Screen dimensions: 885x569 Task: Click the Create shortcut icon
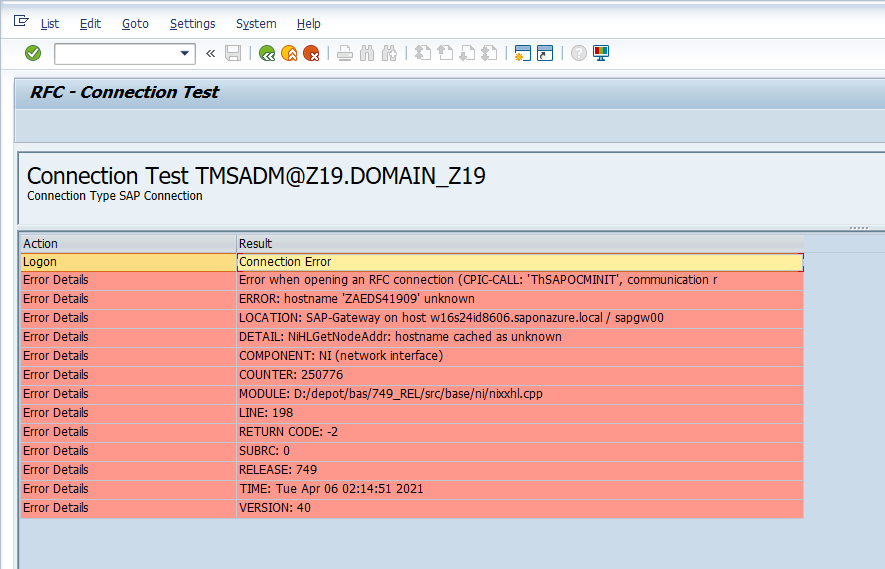[545, 53]
